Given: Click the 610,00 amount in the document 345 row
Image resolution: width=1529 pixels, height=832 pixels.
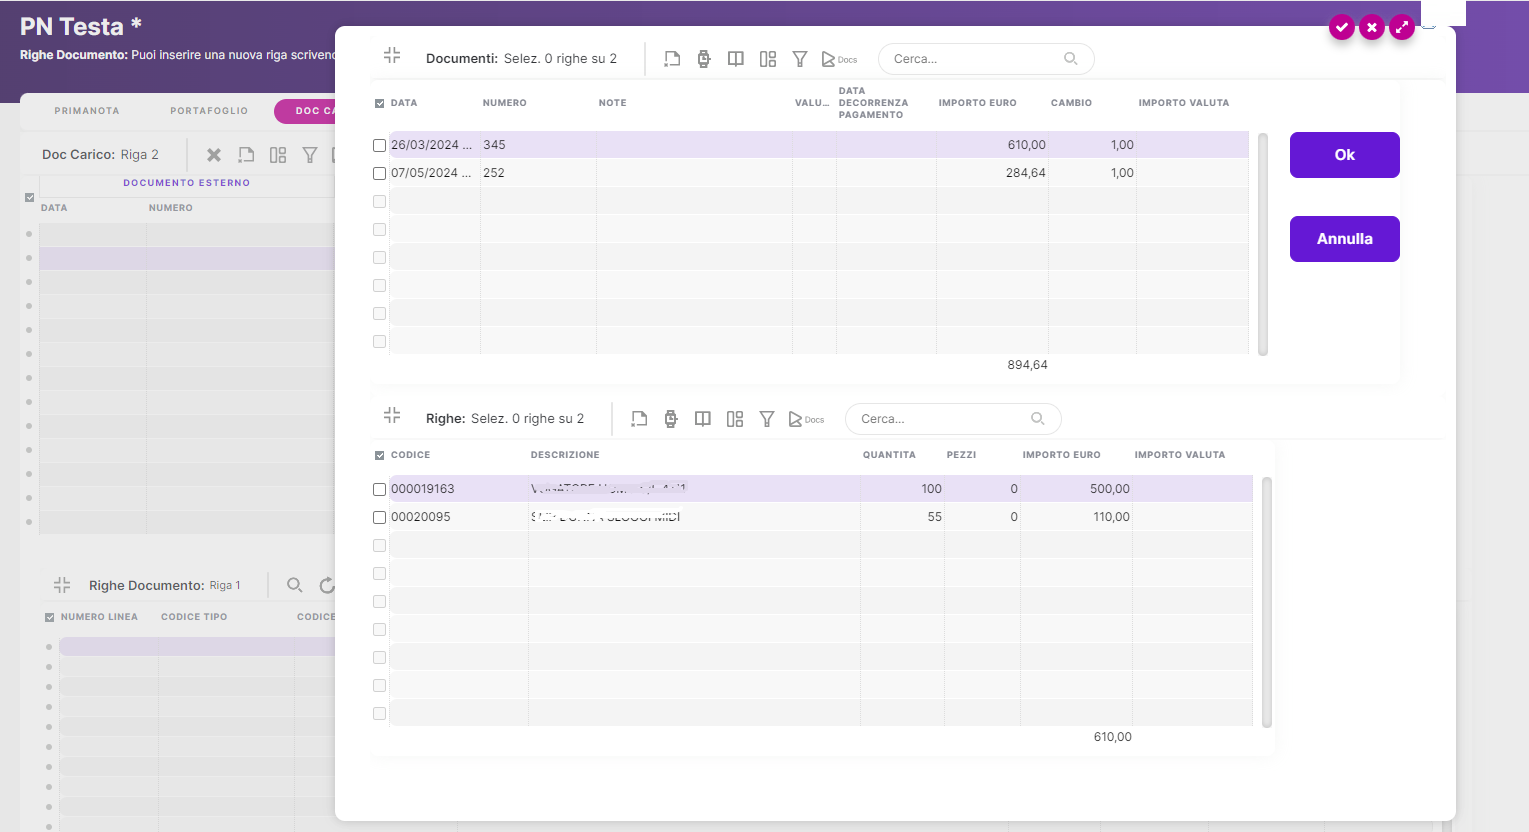Looking at the screenshot, I should click(992, 145).
